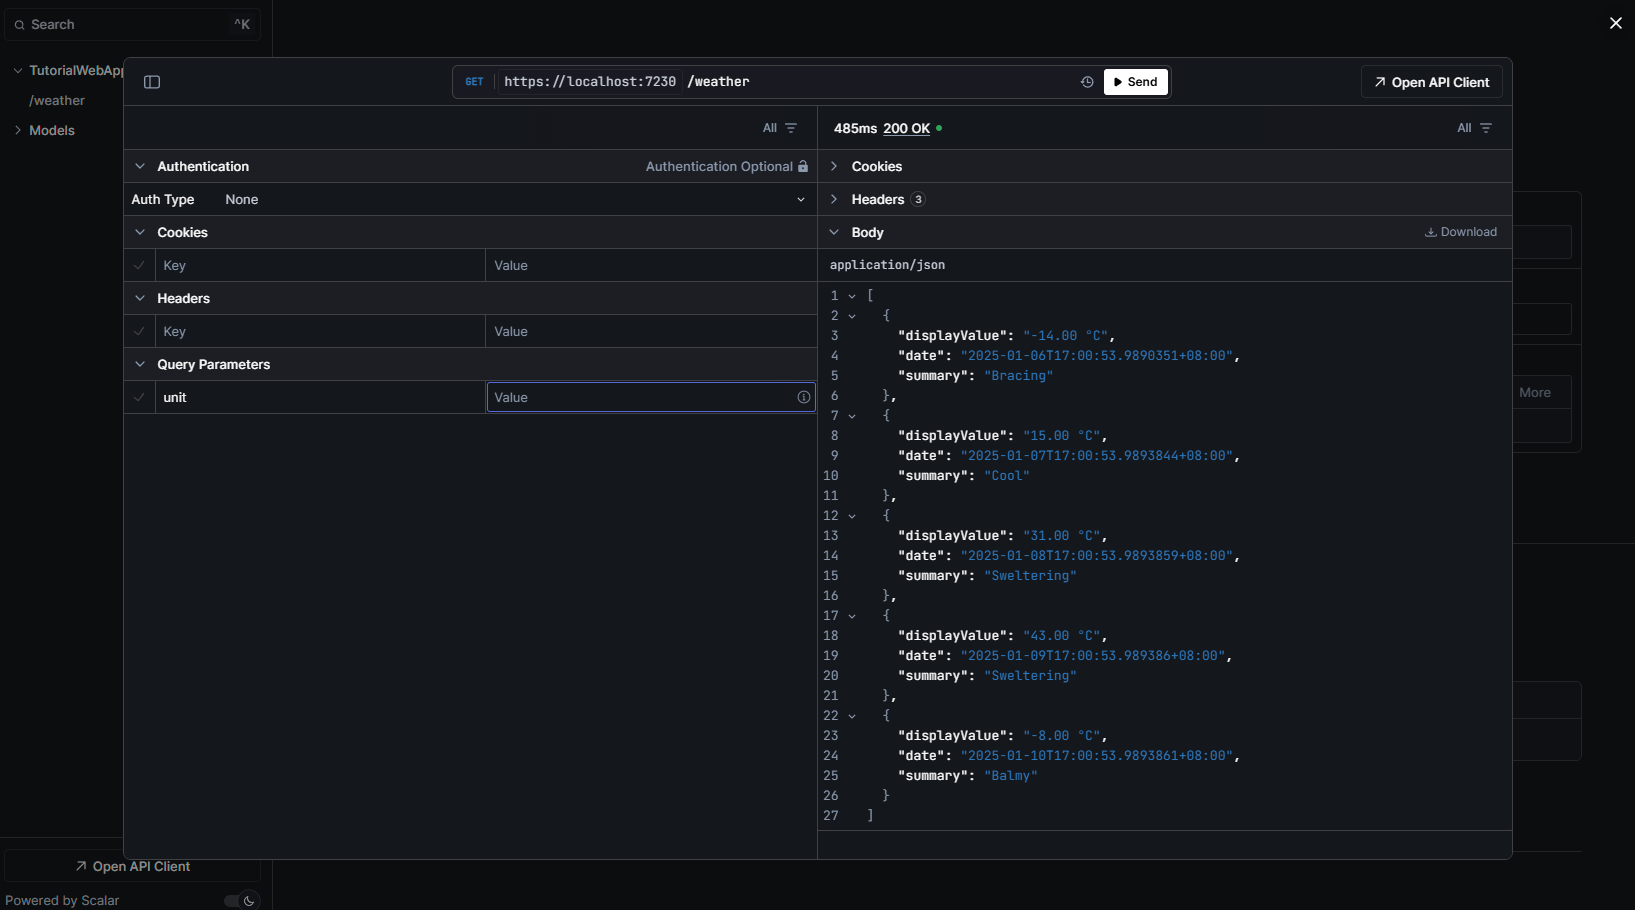Viewport: 1635px width, 910px height.
Task: Expand the response Headers section
Action: [877, 200]
